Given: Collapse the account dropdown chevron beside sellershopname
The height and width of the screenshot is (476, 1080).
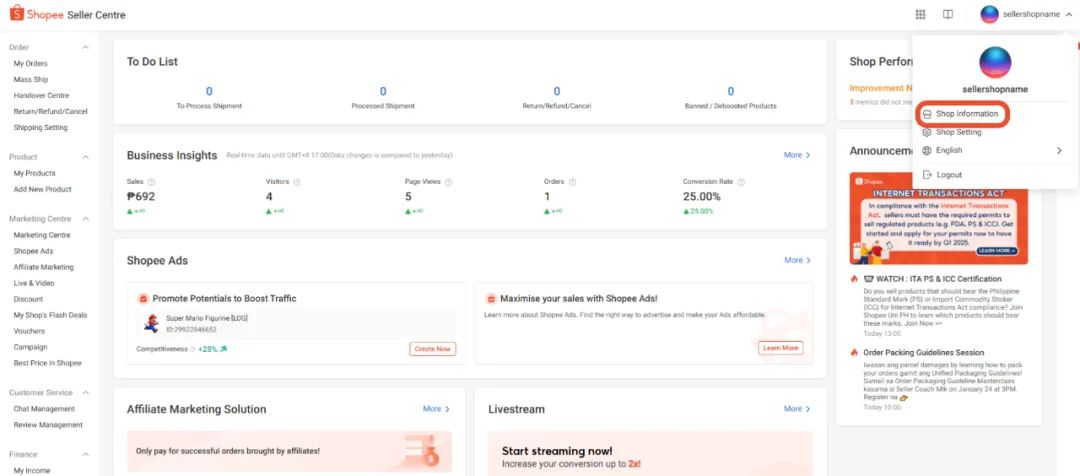Looking at the screenshot, I should click(x=1068, y=14).
